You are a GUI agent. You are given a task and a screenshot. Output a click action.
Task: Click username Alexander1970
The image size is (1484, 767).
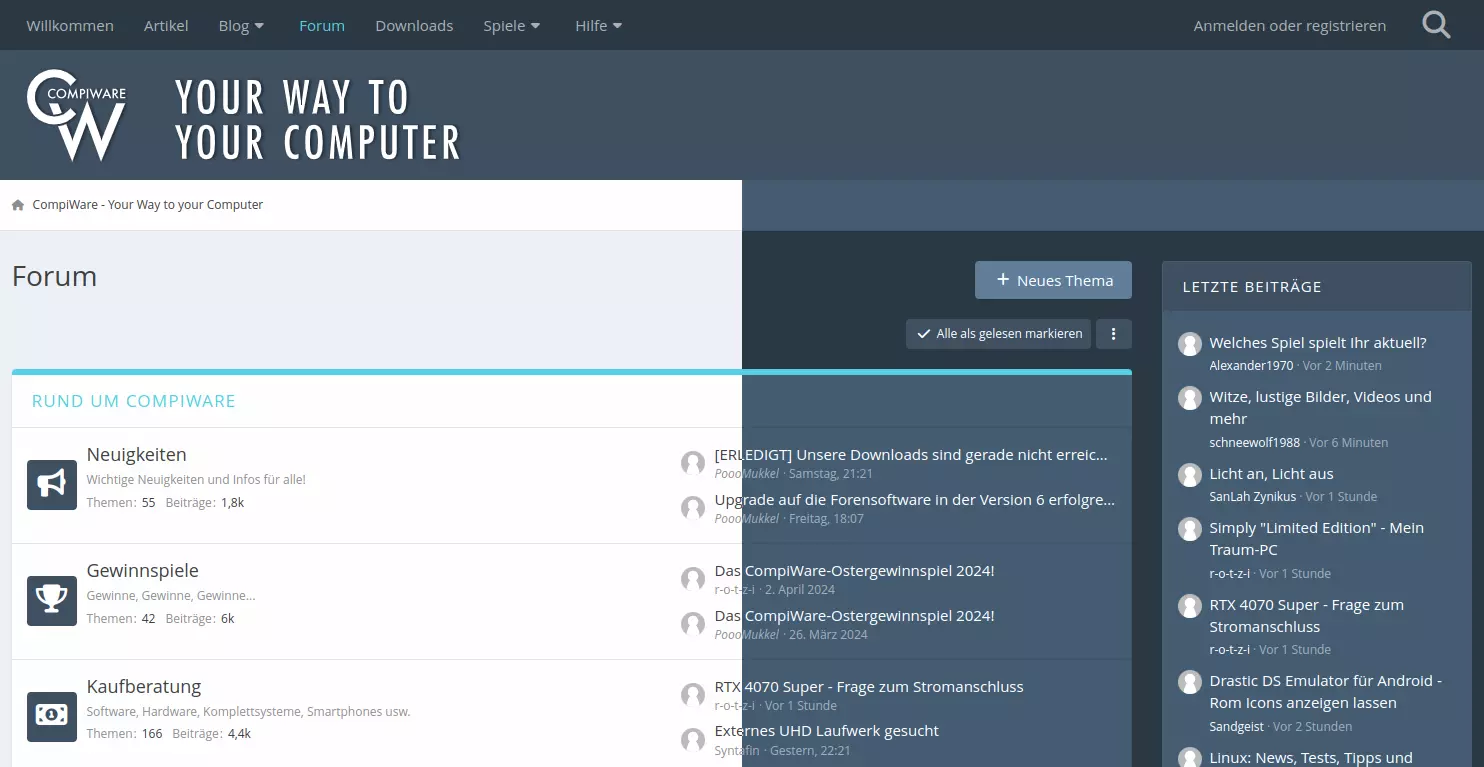tap(1251, 366)
